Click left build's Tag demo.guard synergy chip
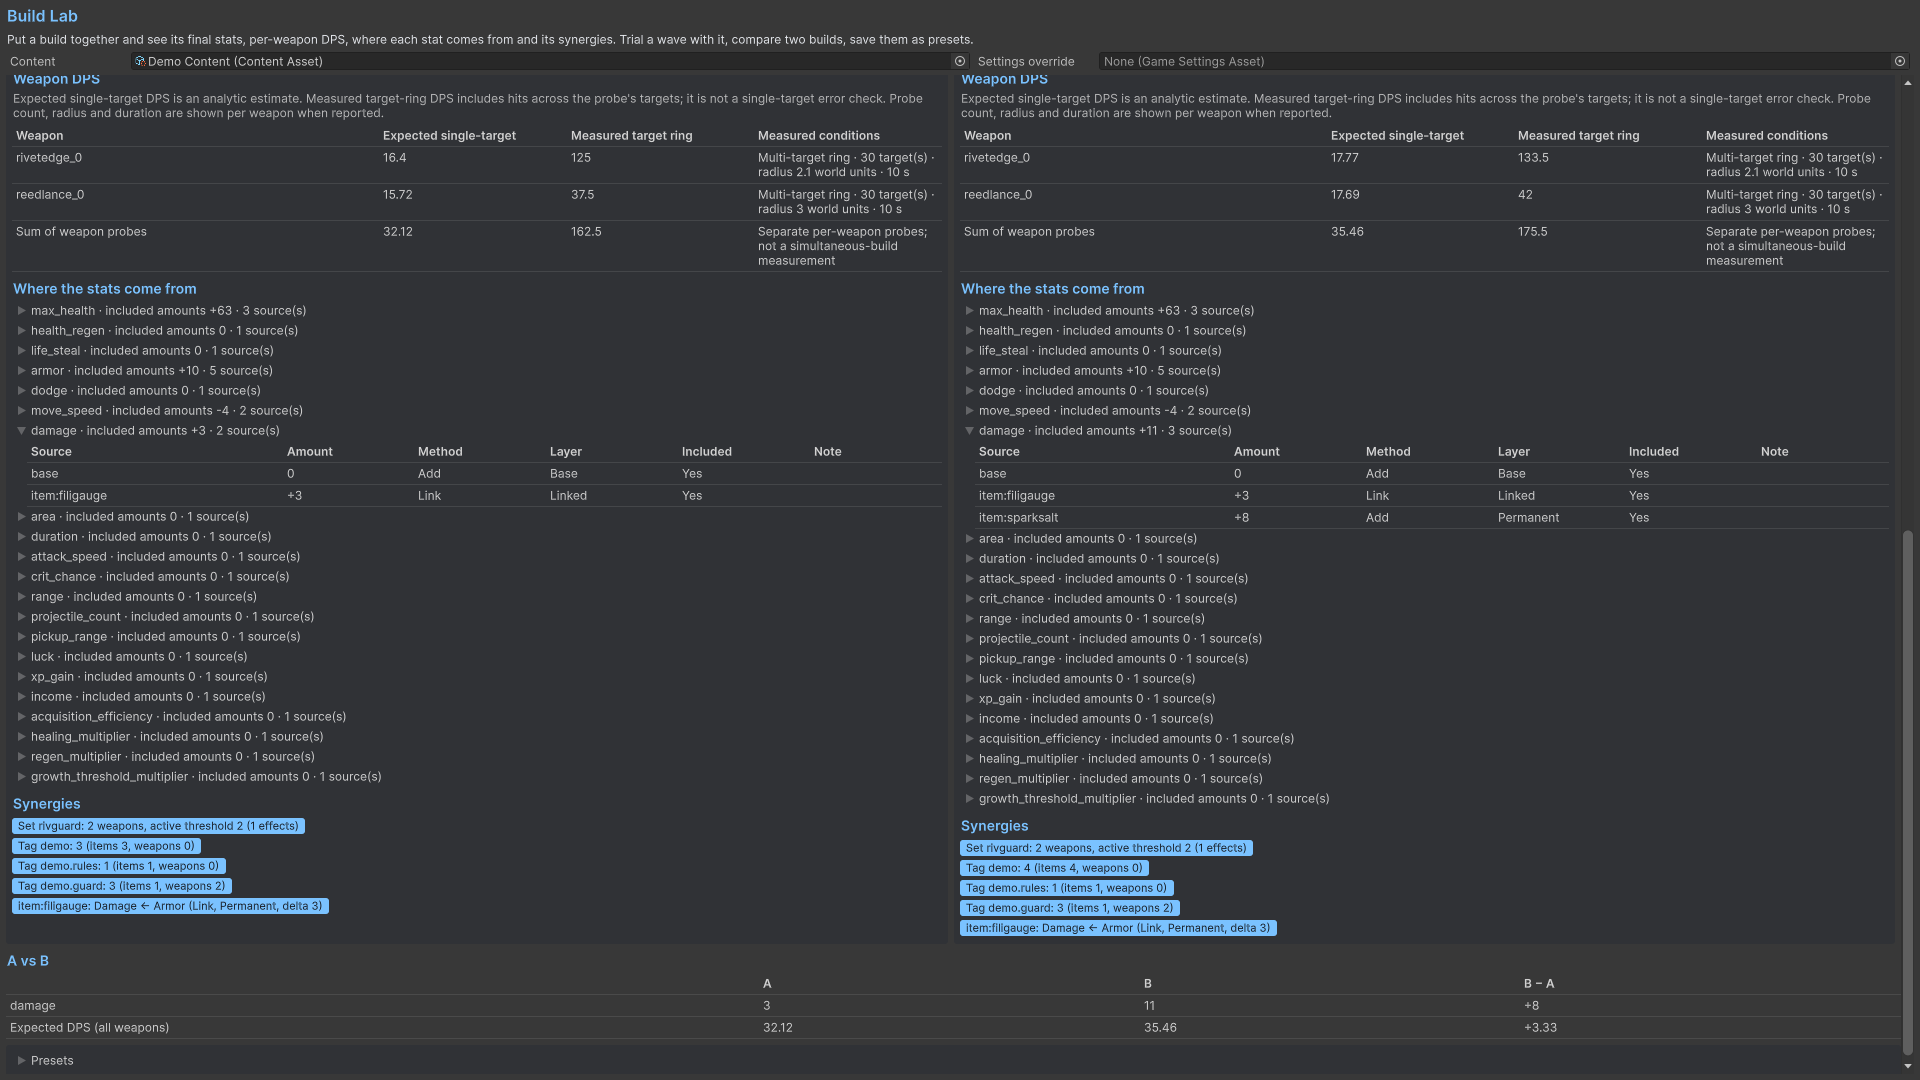 [x=122, y=886]
